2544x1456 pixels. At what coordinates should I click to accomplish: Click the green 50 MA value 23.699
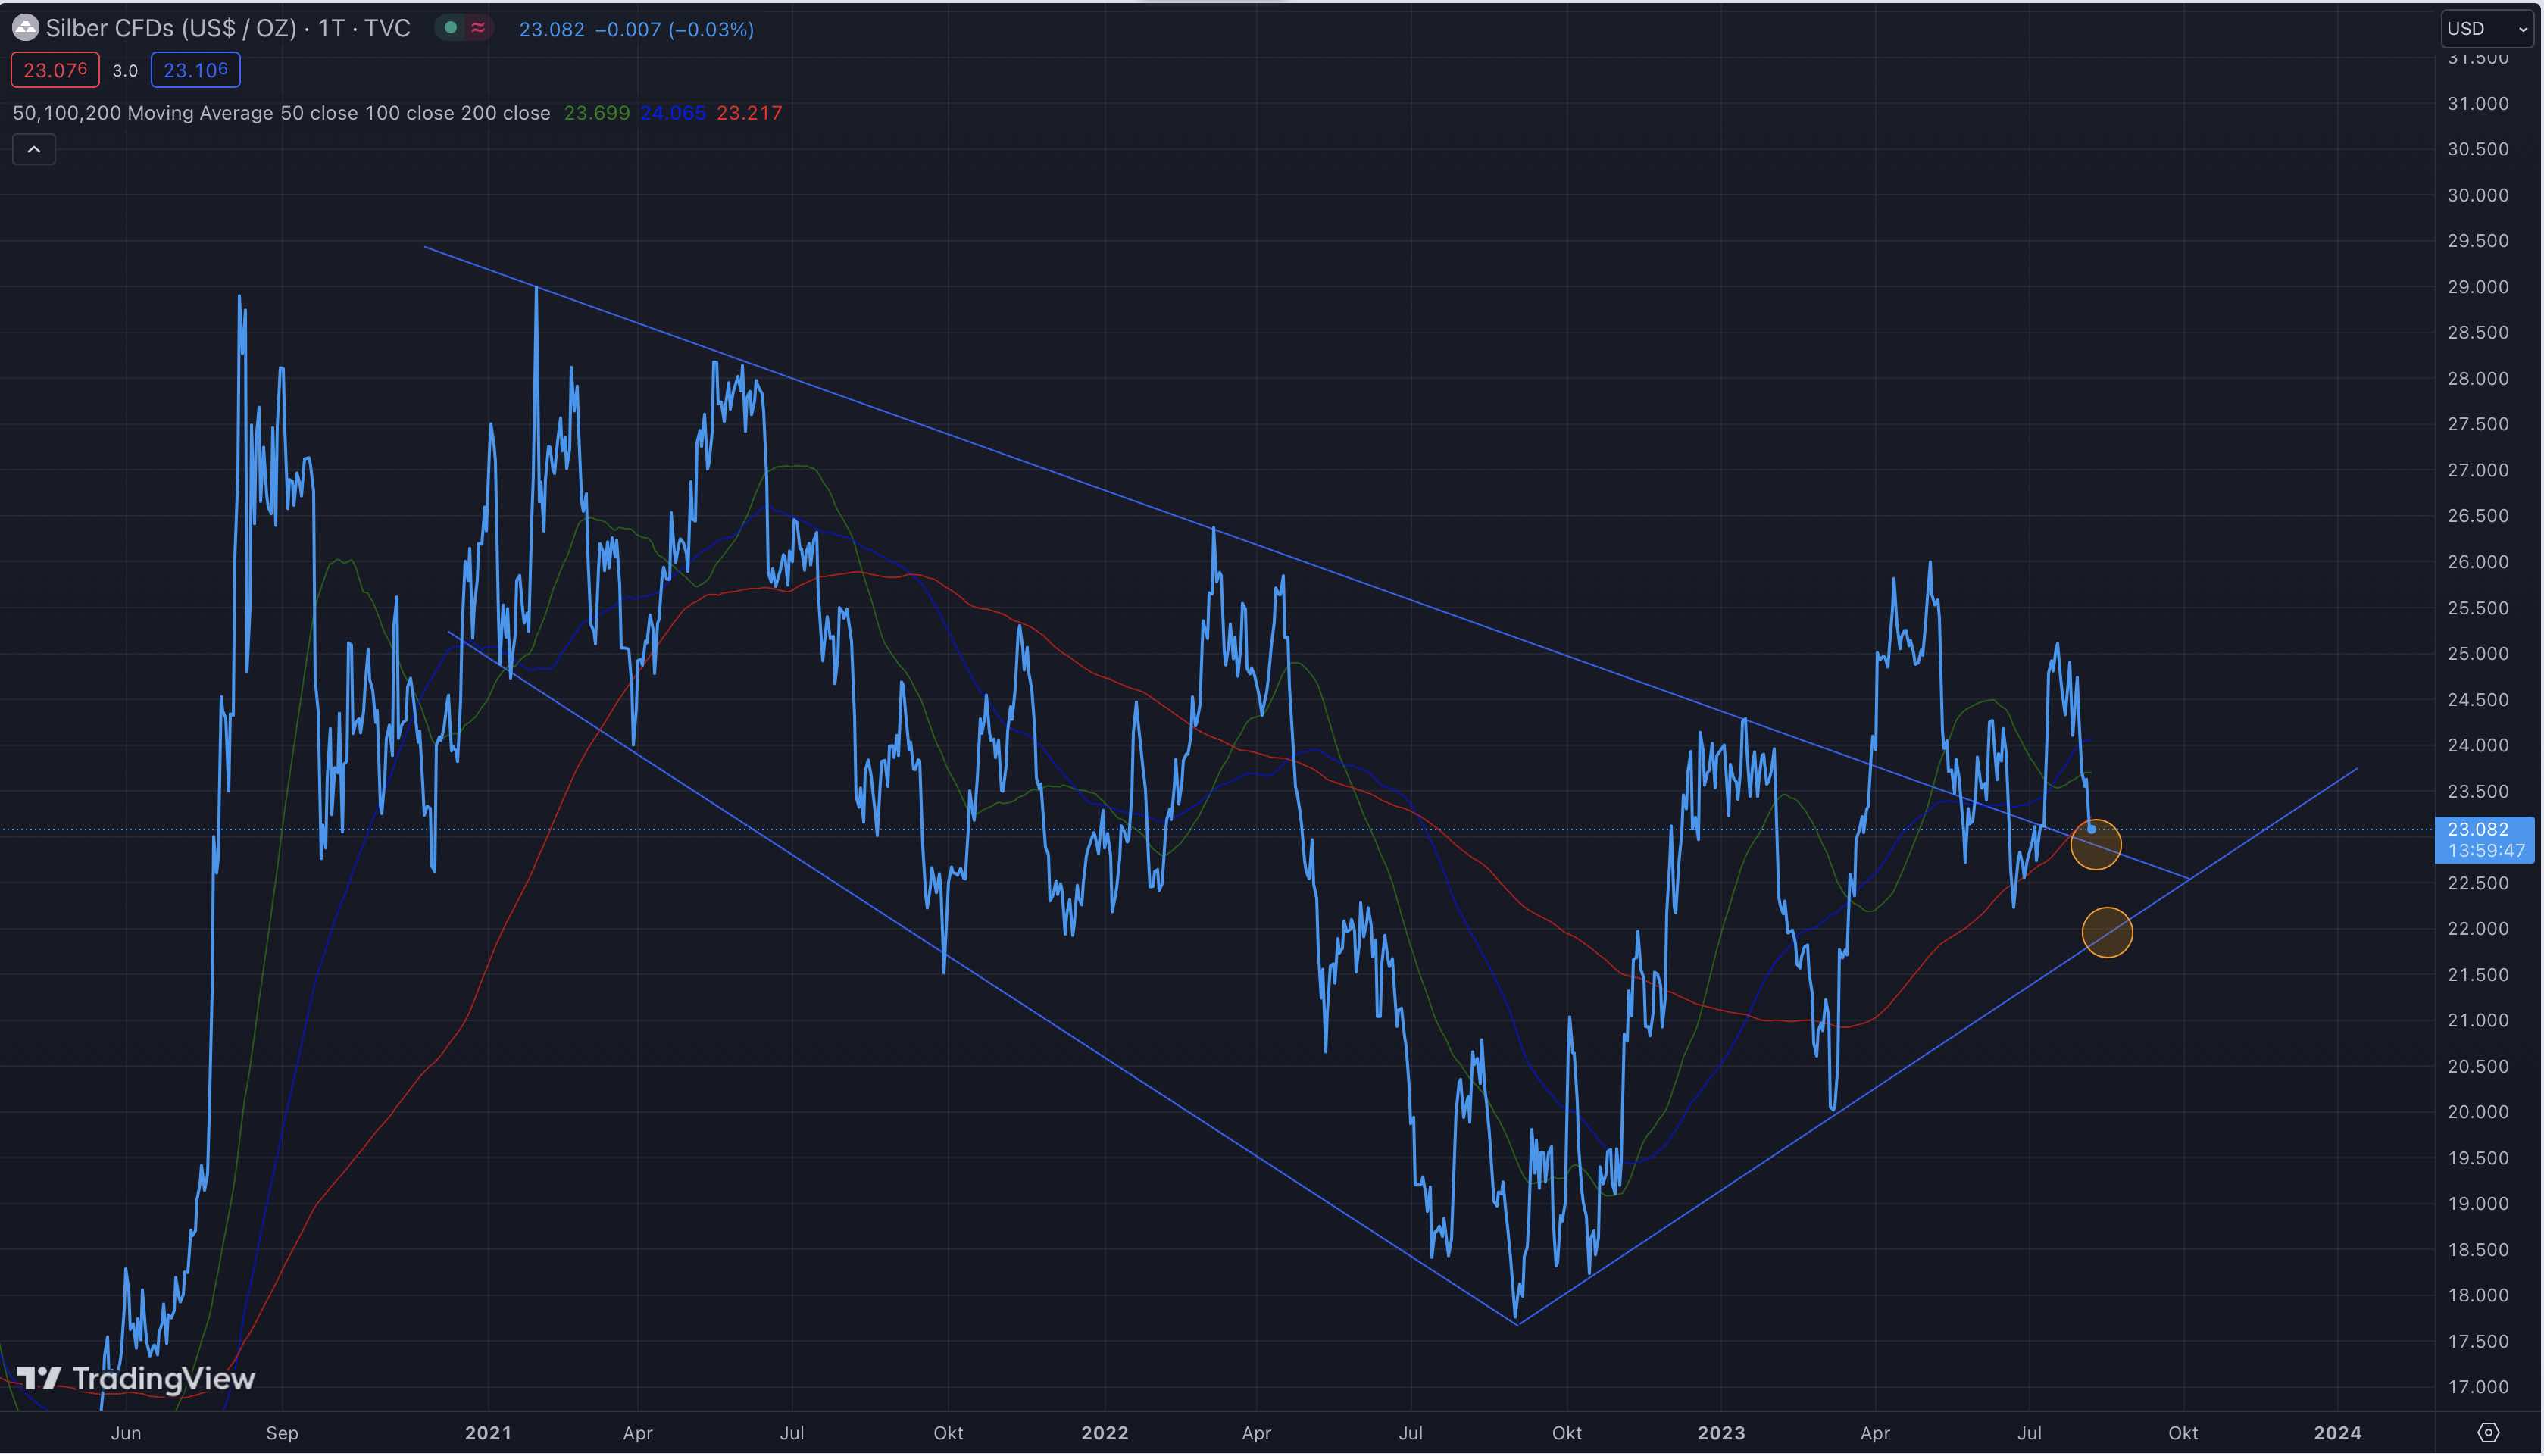(x=596, y=113)
